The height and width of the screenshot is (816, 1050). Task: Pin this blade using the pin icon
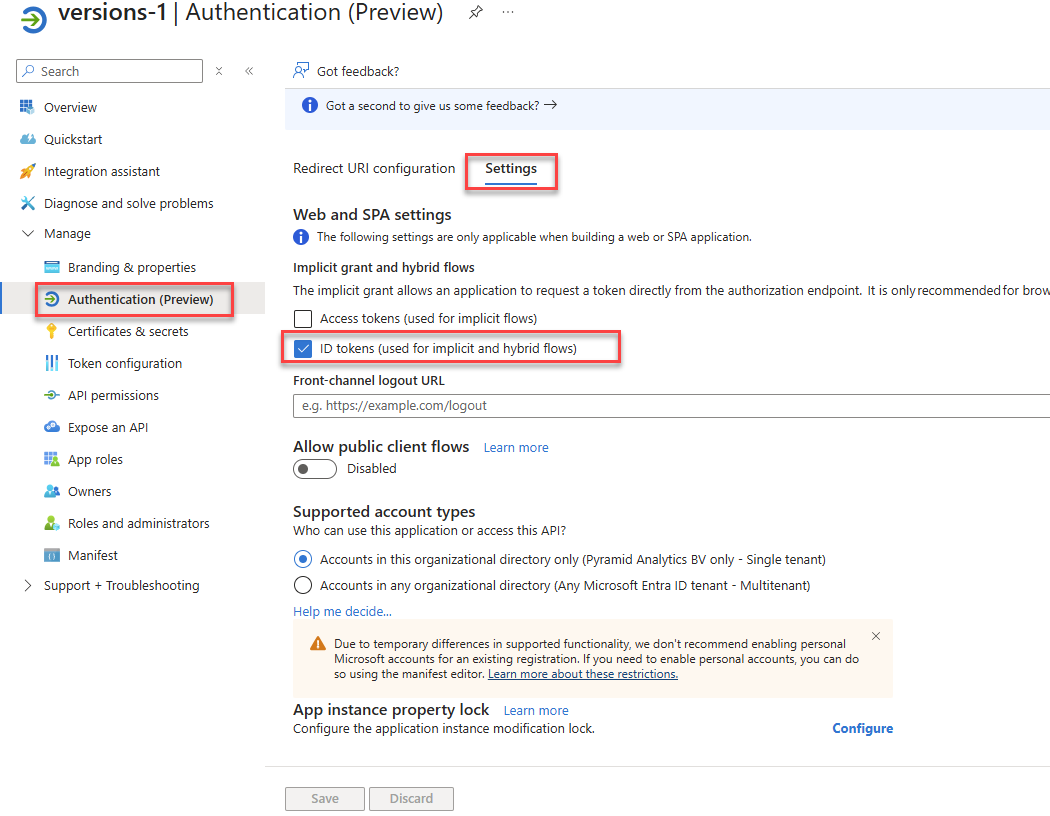tap(476, 12)
